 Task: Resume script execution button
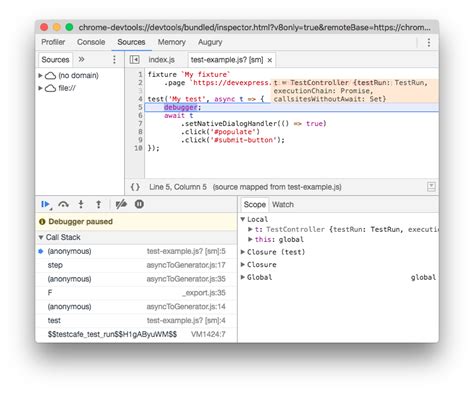coord(46,204)
